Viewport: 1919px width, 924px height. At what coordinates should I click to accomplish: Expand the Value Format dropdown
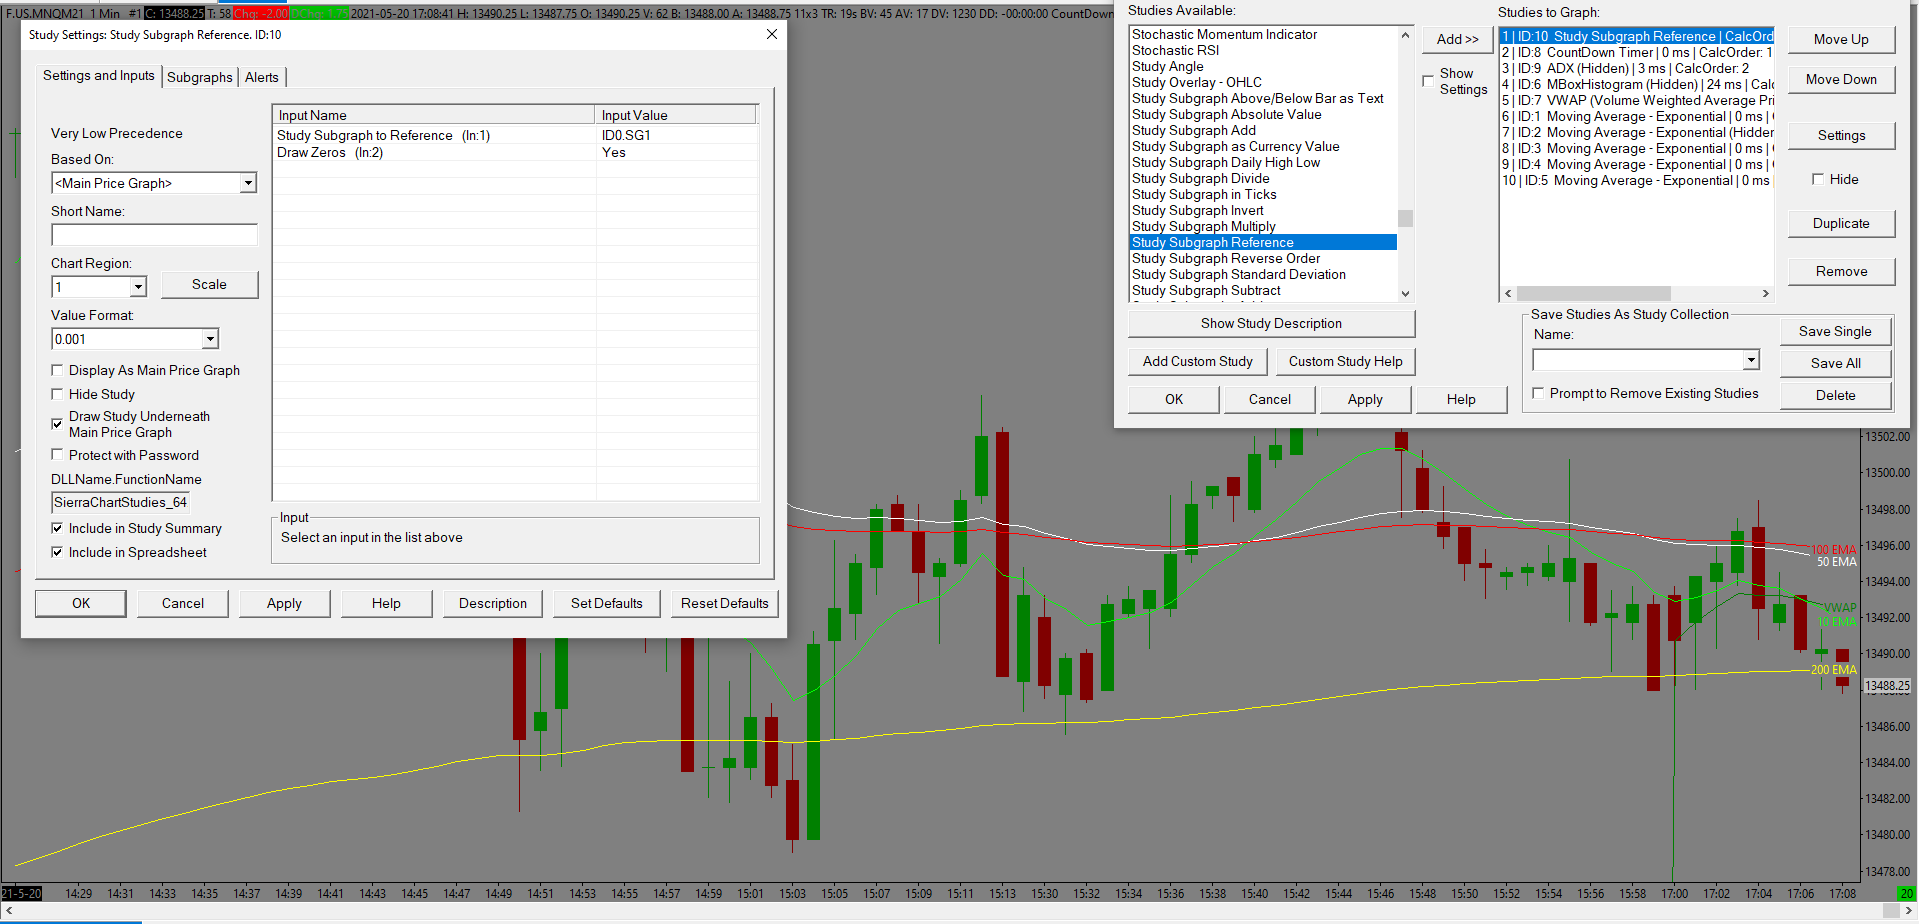pyautogui.click(x=210, y=339)
